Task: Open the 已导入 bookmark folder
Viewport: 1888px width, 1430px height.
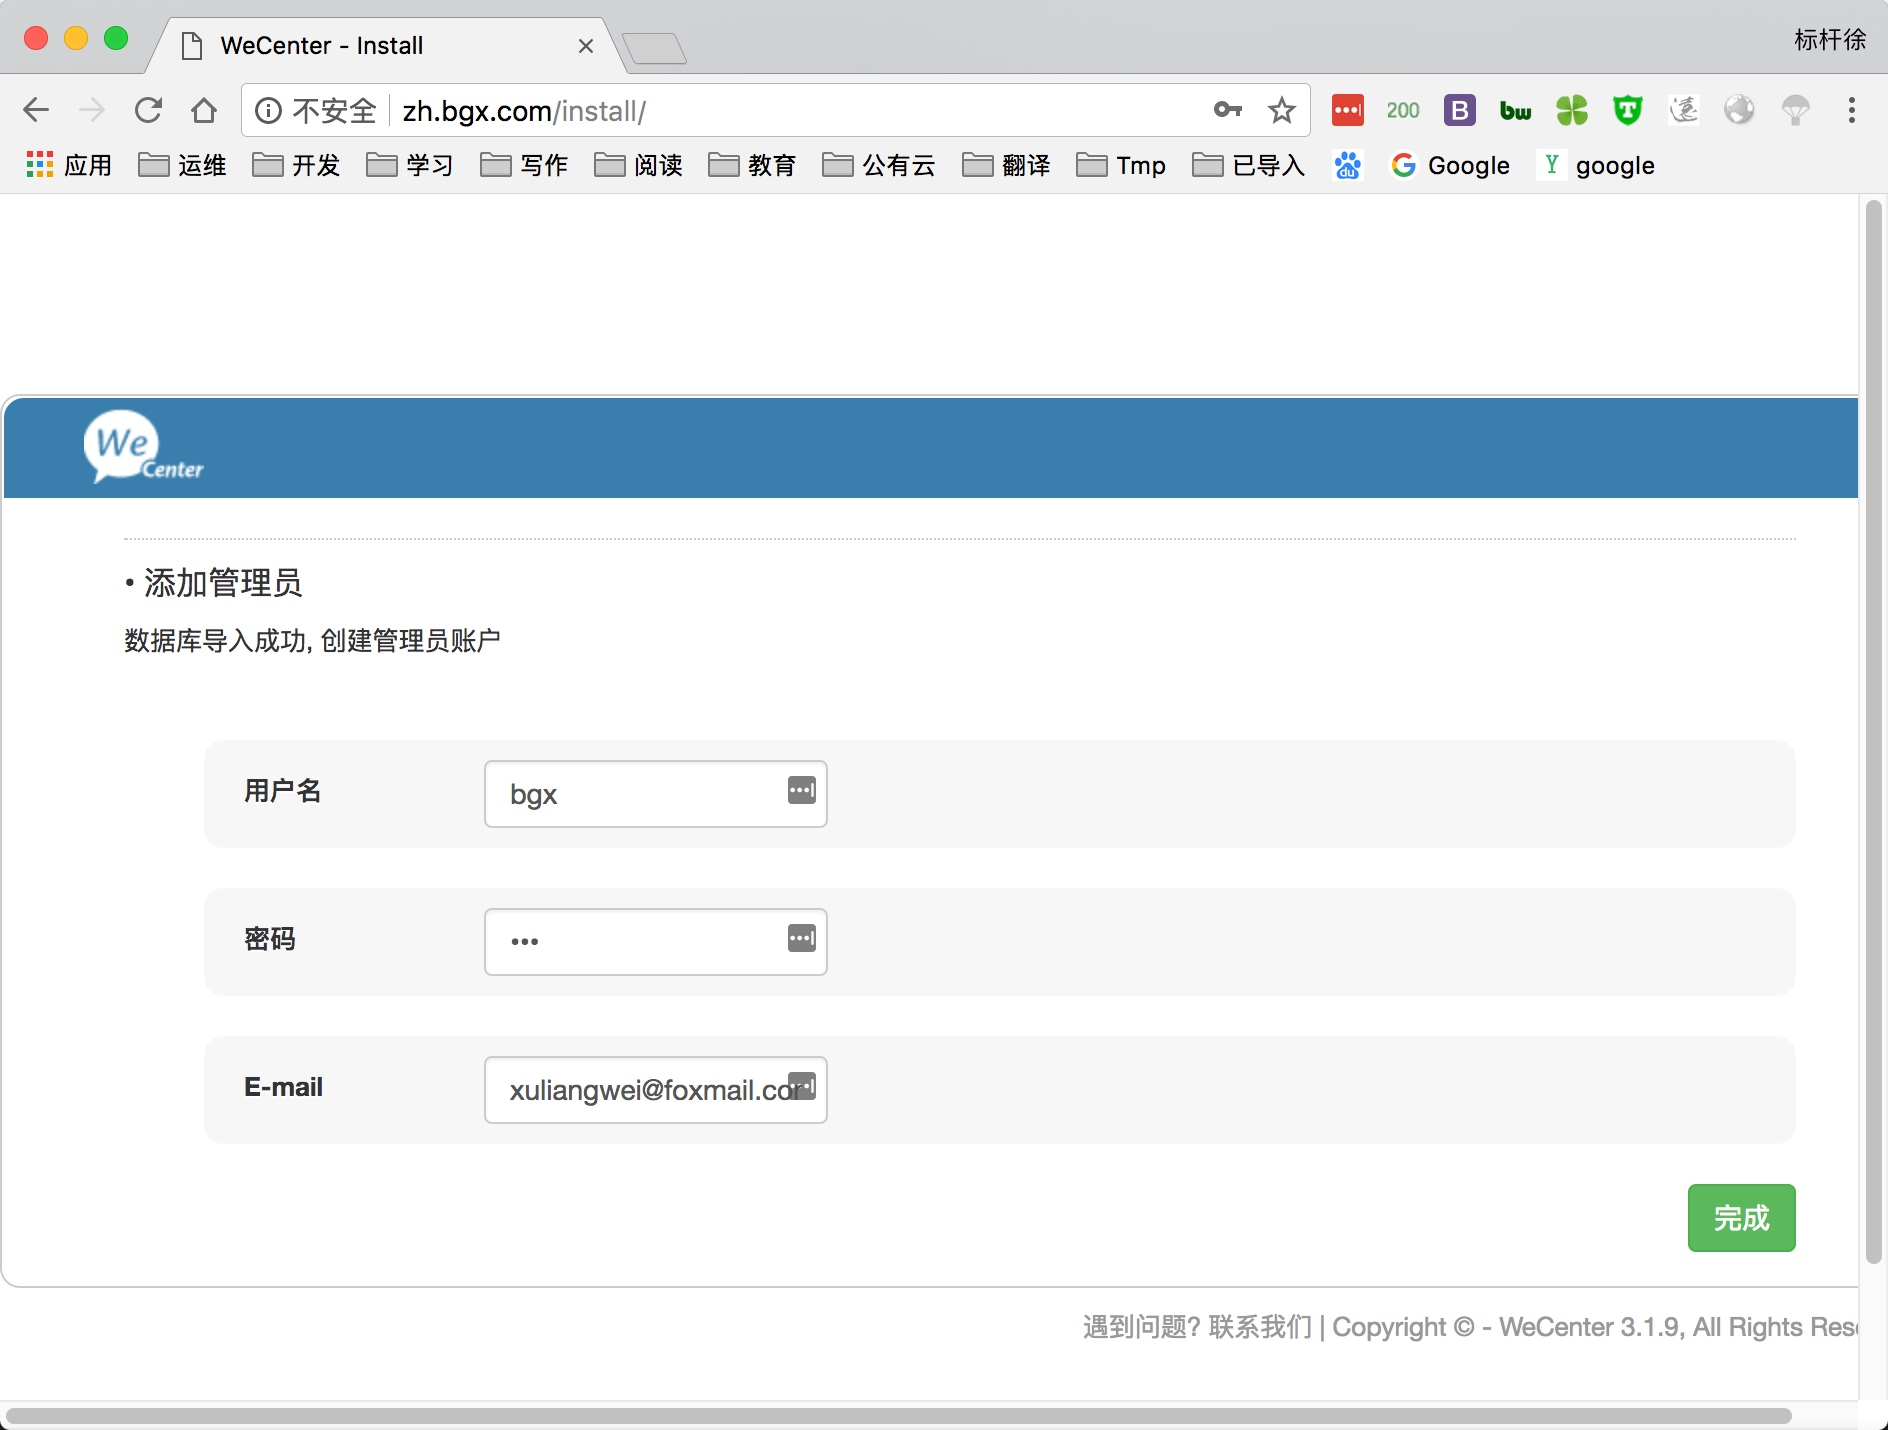Action: point(1249,165)
